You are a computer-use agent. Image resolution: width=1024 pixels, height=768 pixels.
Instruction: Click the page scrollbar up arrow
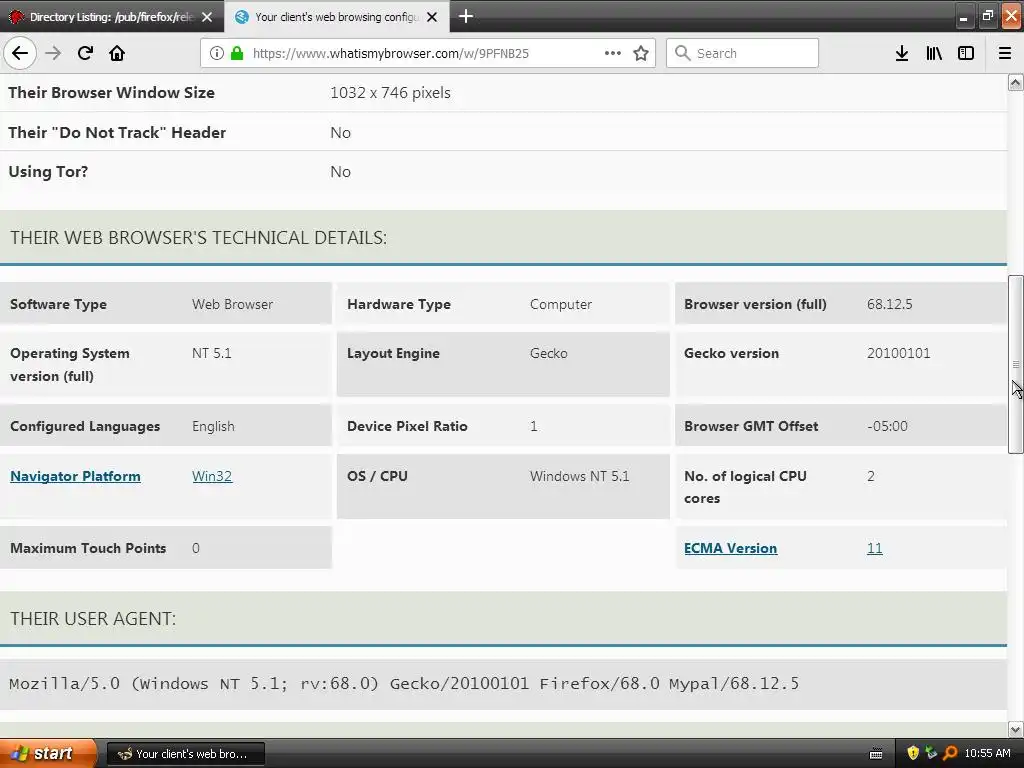[1015, 82]
